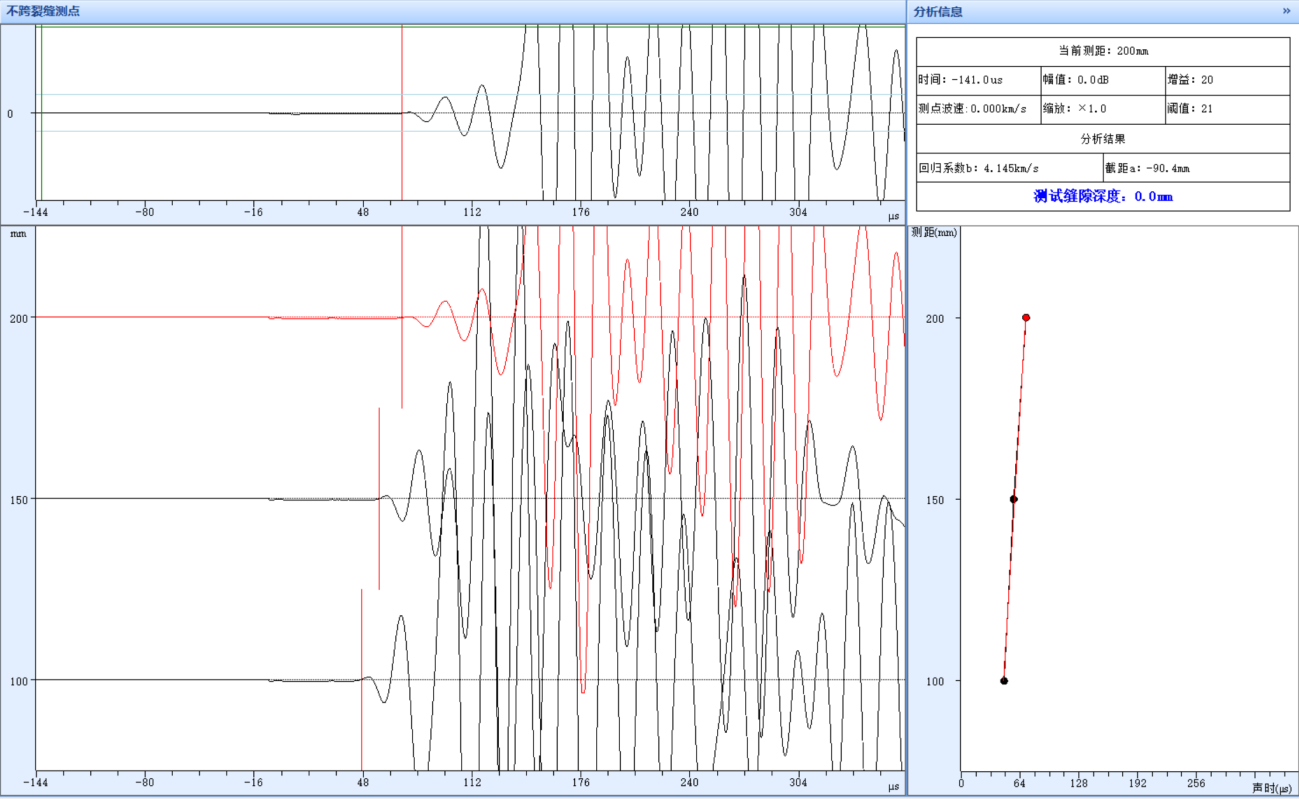Image resolution: width=1299 pixels, height=799 pixels.
Task: Click the 分析信息 panel header
Action: [x=938, y=11]
